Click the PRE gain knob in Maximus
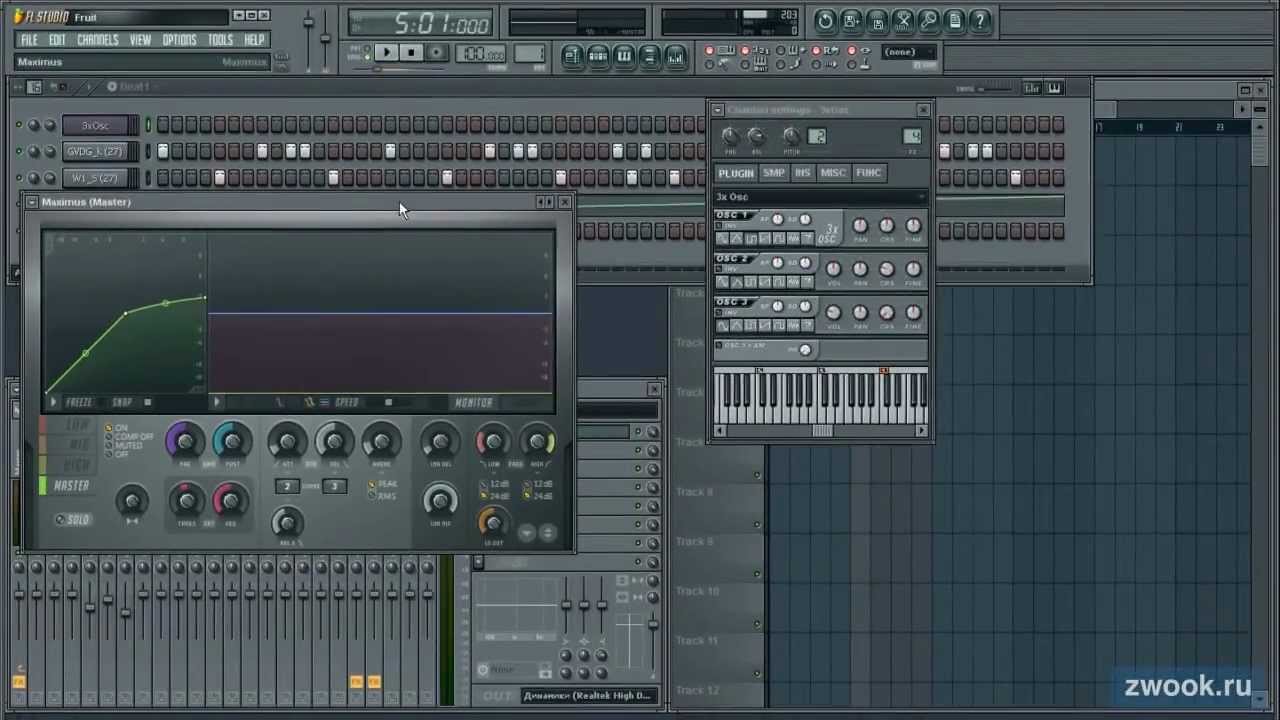 pyautogui.click(x=185, y=441)
